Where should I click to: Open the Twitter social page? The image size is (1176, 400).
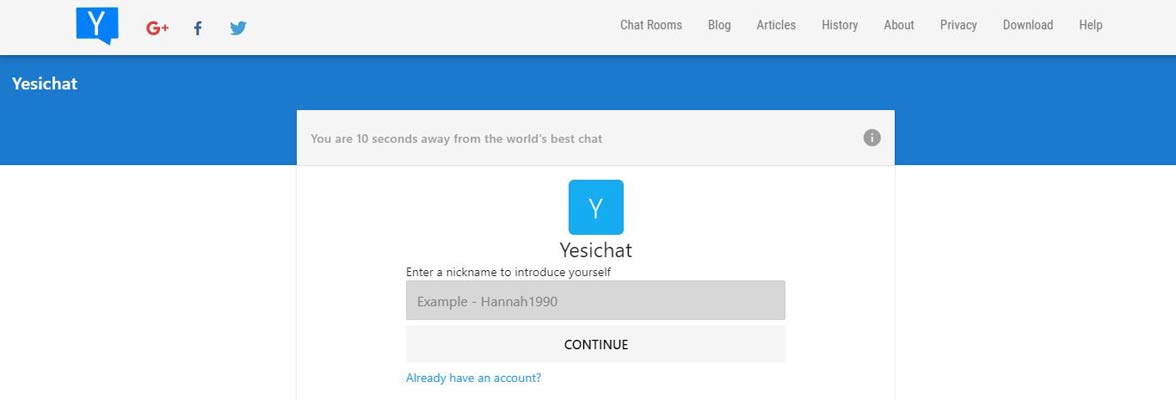pos(238,28)
